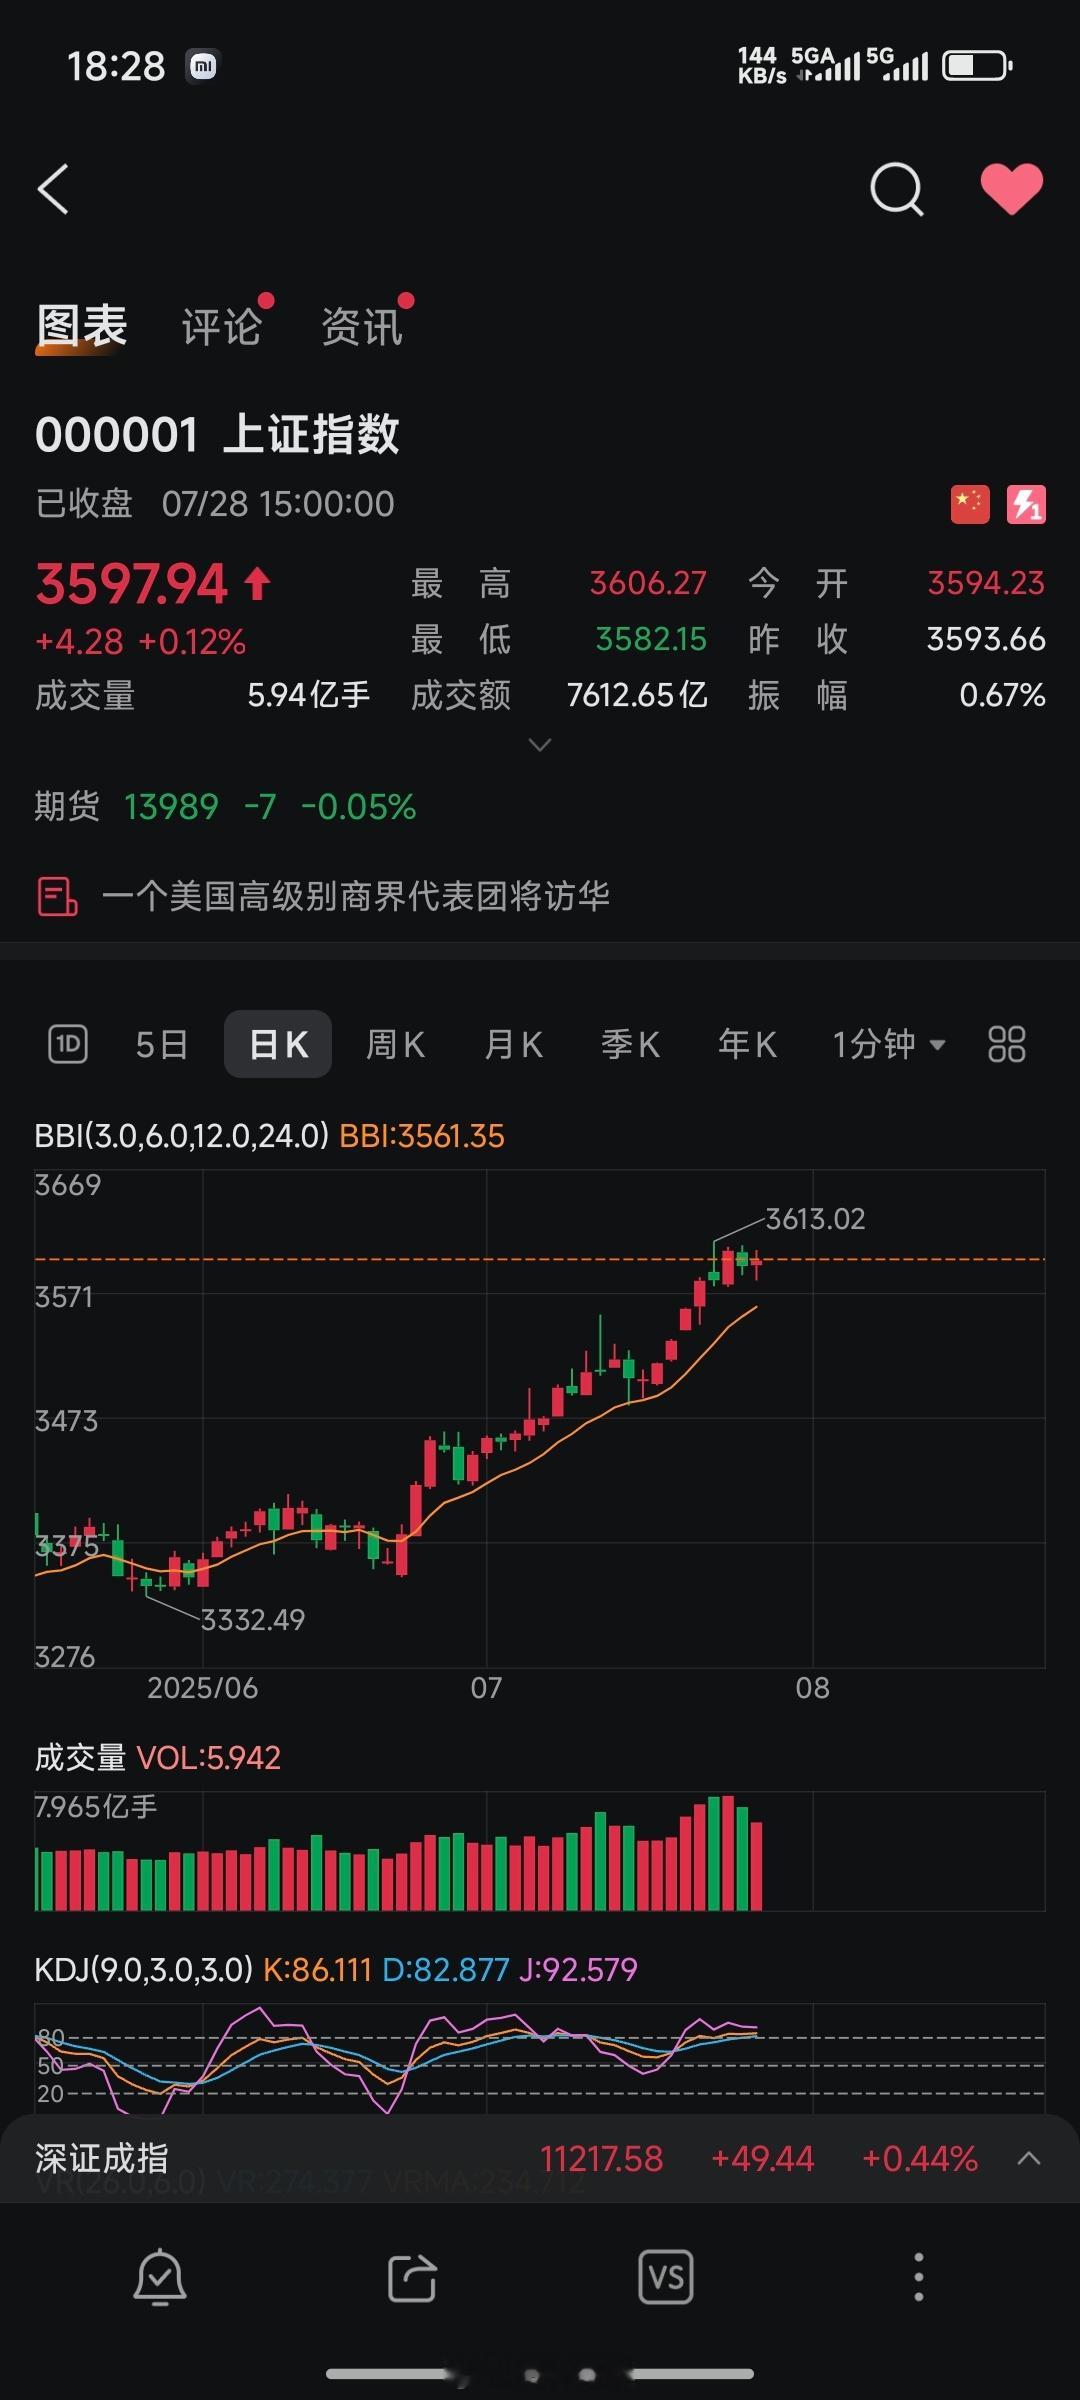The image size is (1080, 2400).
Task: Open headline 一个美国高级别商界代表团将访华
Action: pyautogui.click(x=356, y=896)
